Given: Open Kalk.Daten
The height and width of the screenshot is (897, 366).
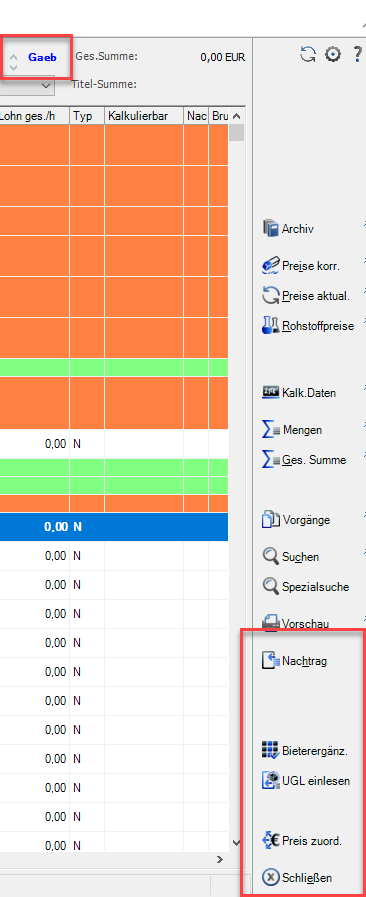Looking at the screenshot, I should [299, 393].
